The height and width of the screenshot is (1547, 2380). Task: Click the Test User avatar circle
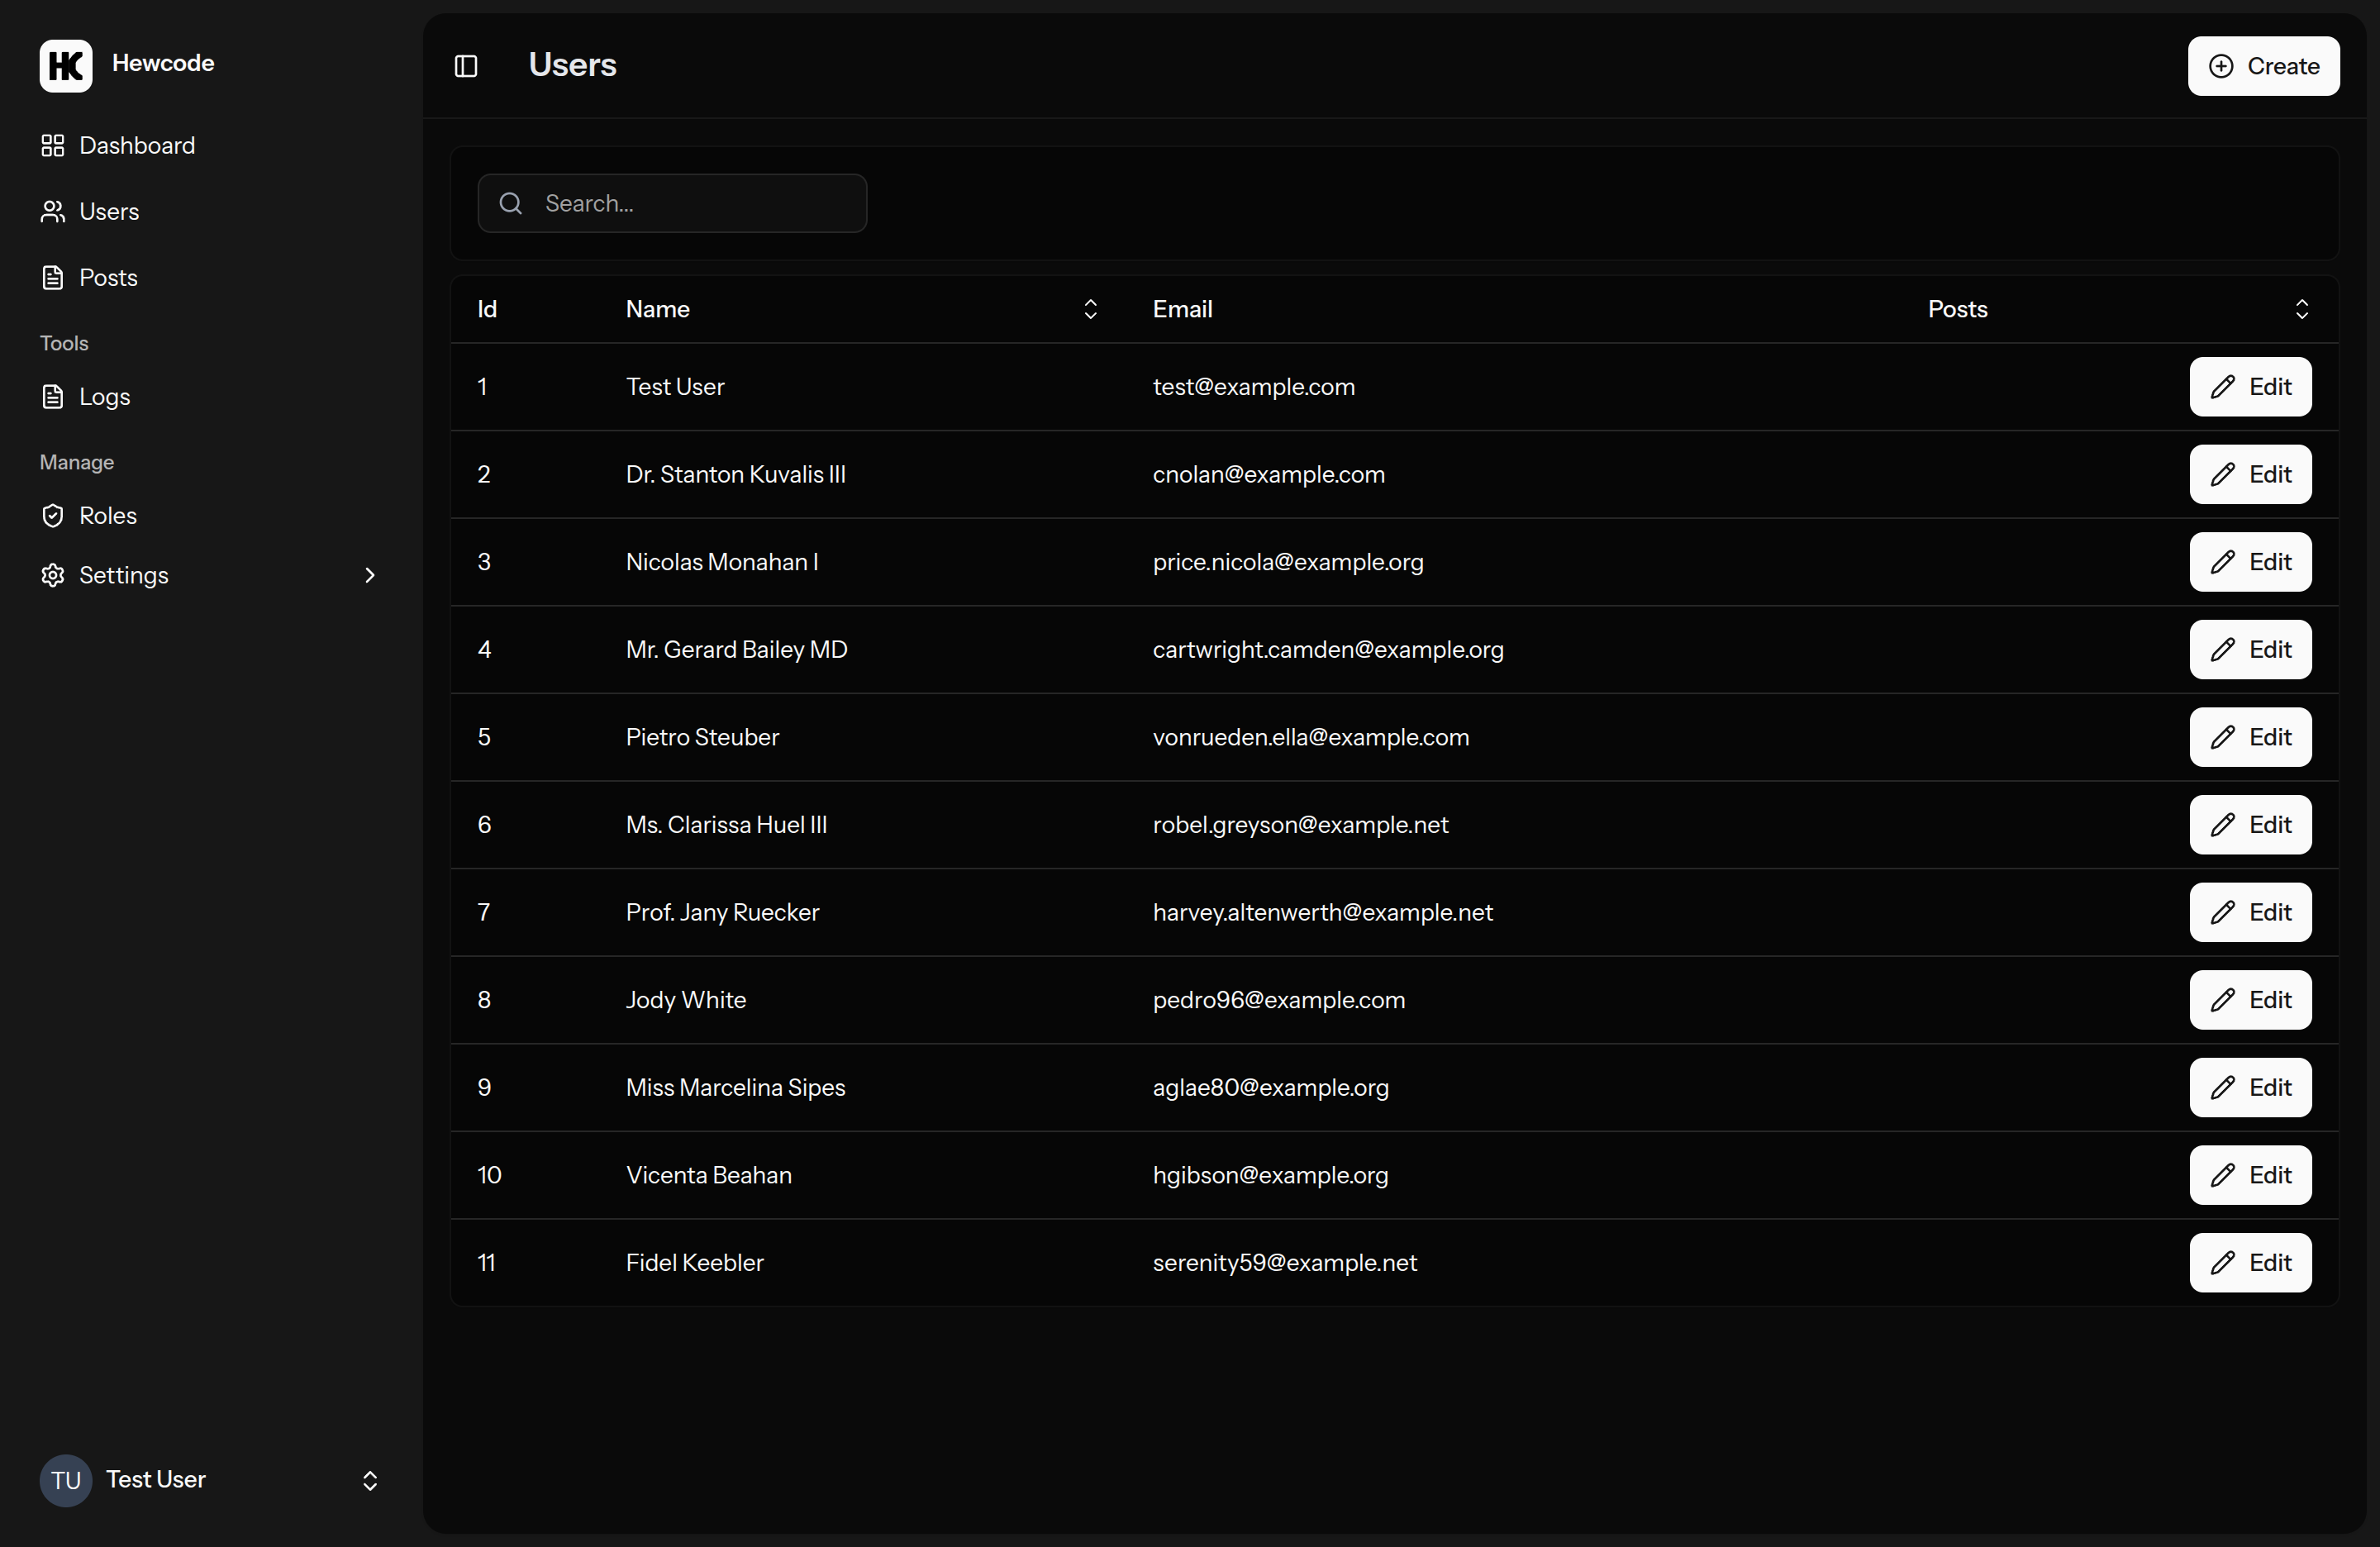pos(65,1480)
